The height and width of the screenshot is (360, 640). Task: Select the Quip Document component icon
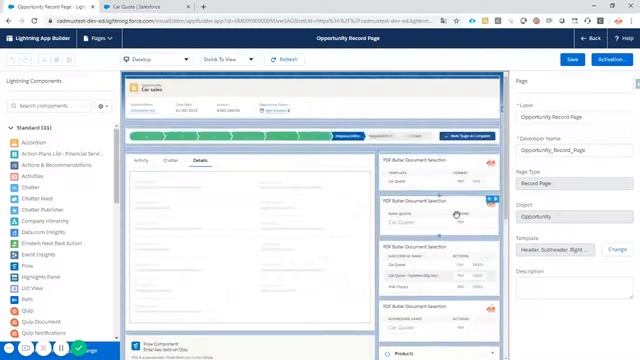click(14, 322)
